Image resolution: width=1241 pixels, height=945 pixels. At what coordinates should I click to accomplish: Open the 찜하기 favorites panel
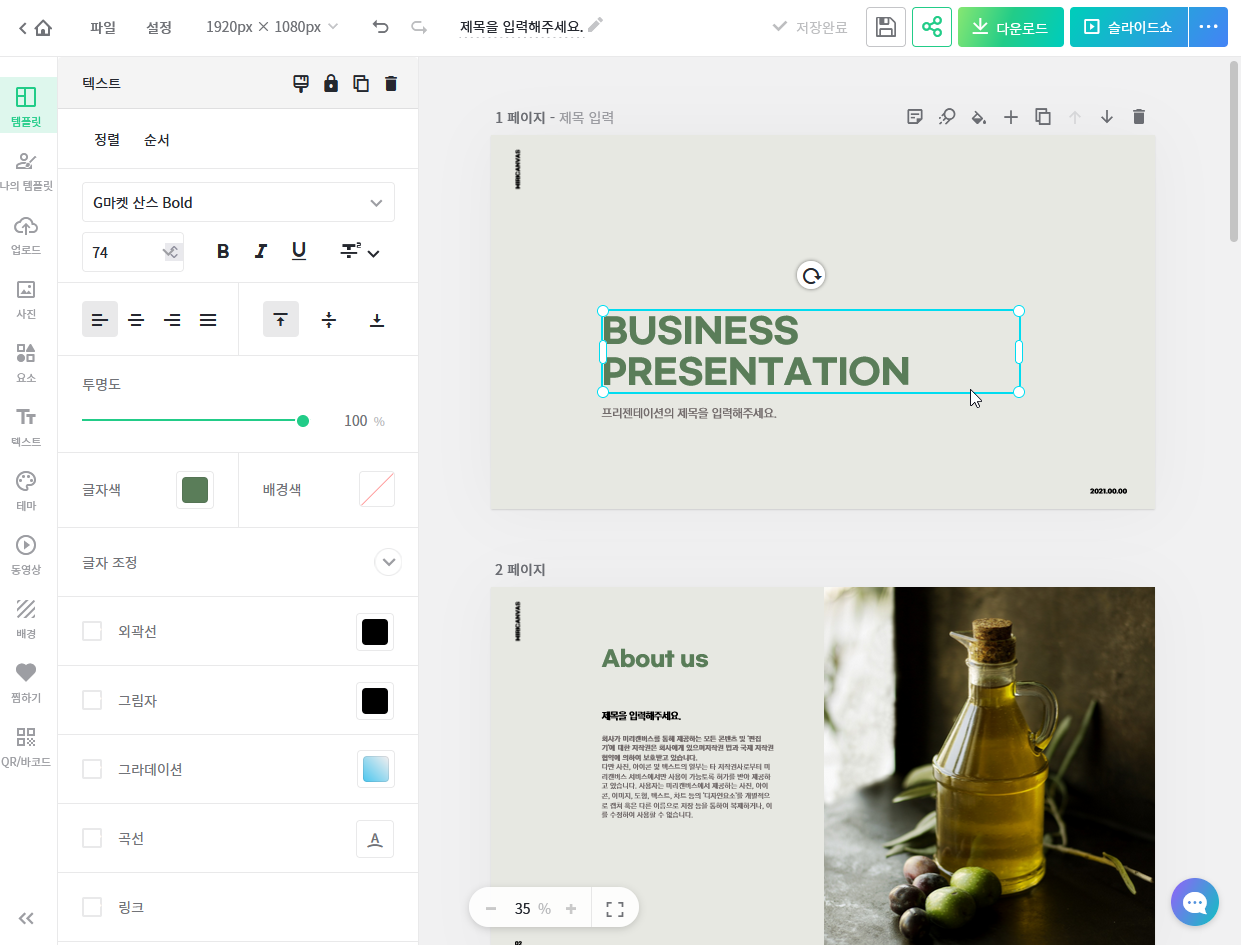[26, 683]
